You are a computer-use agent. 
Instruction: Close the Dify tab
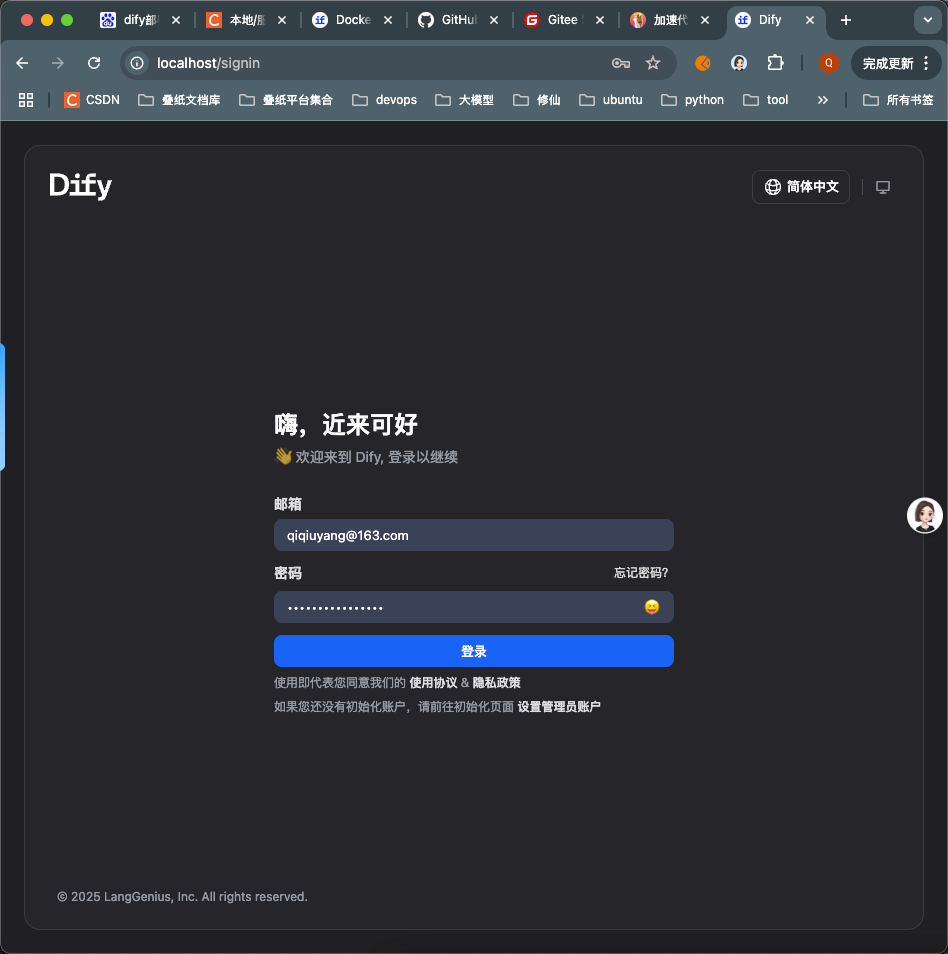[x=810, y=20]
